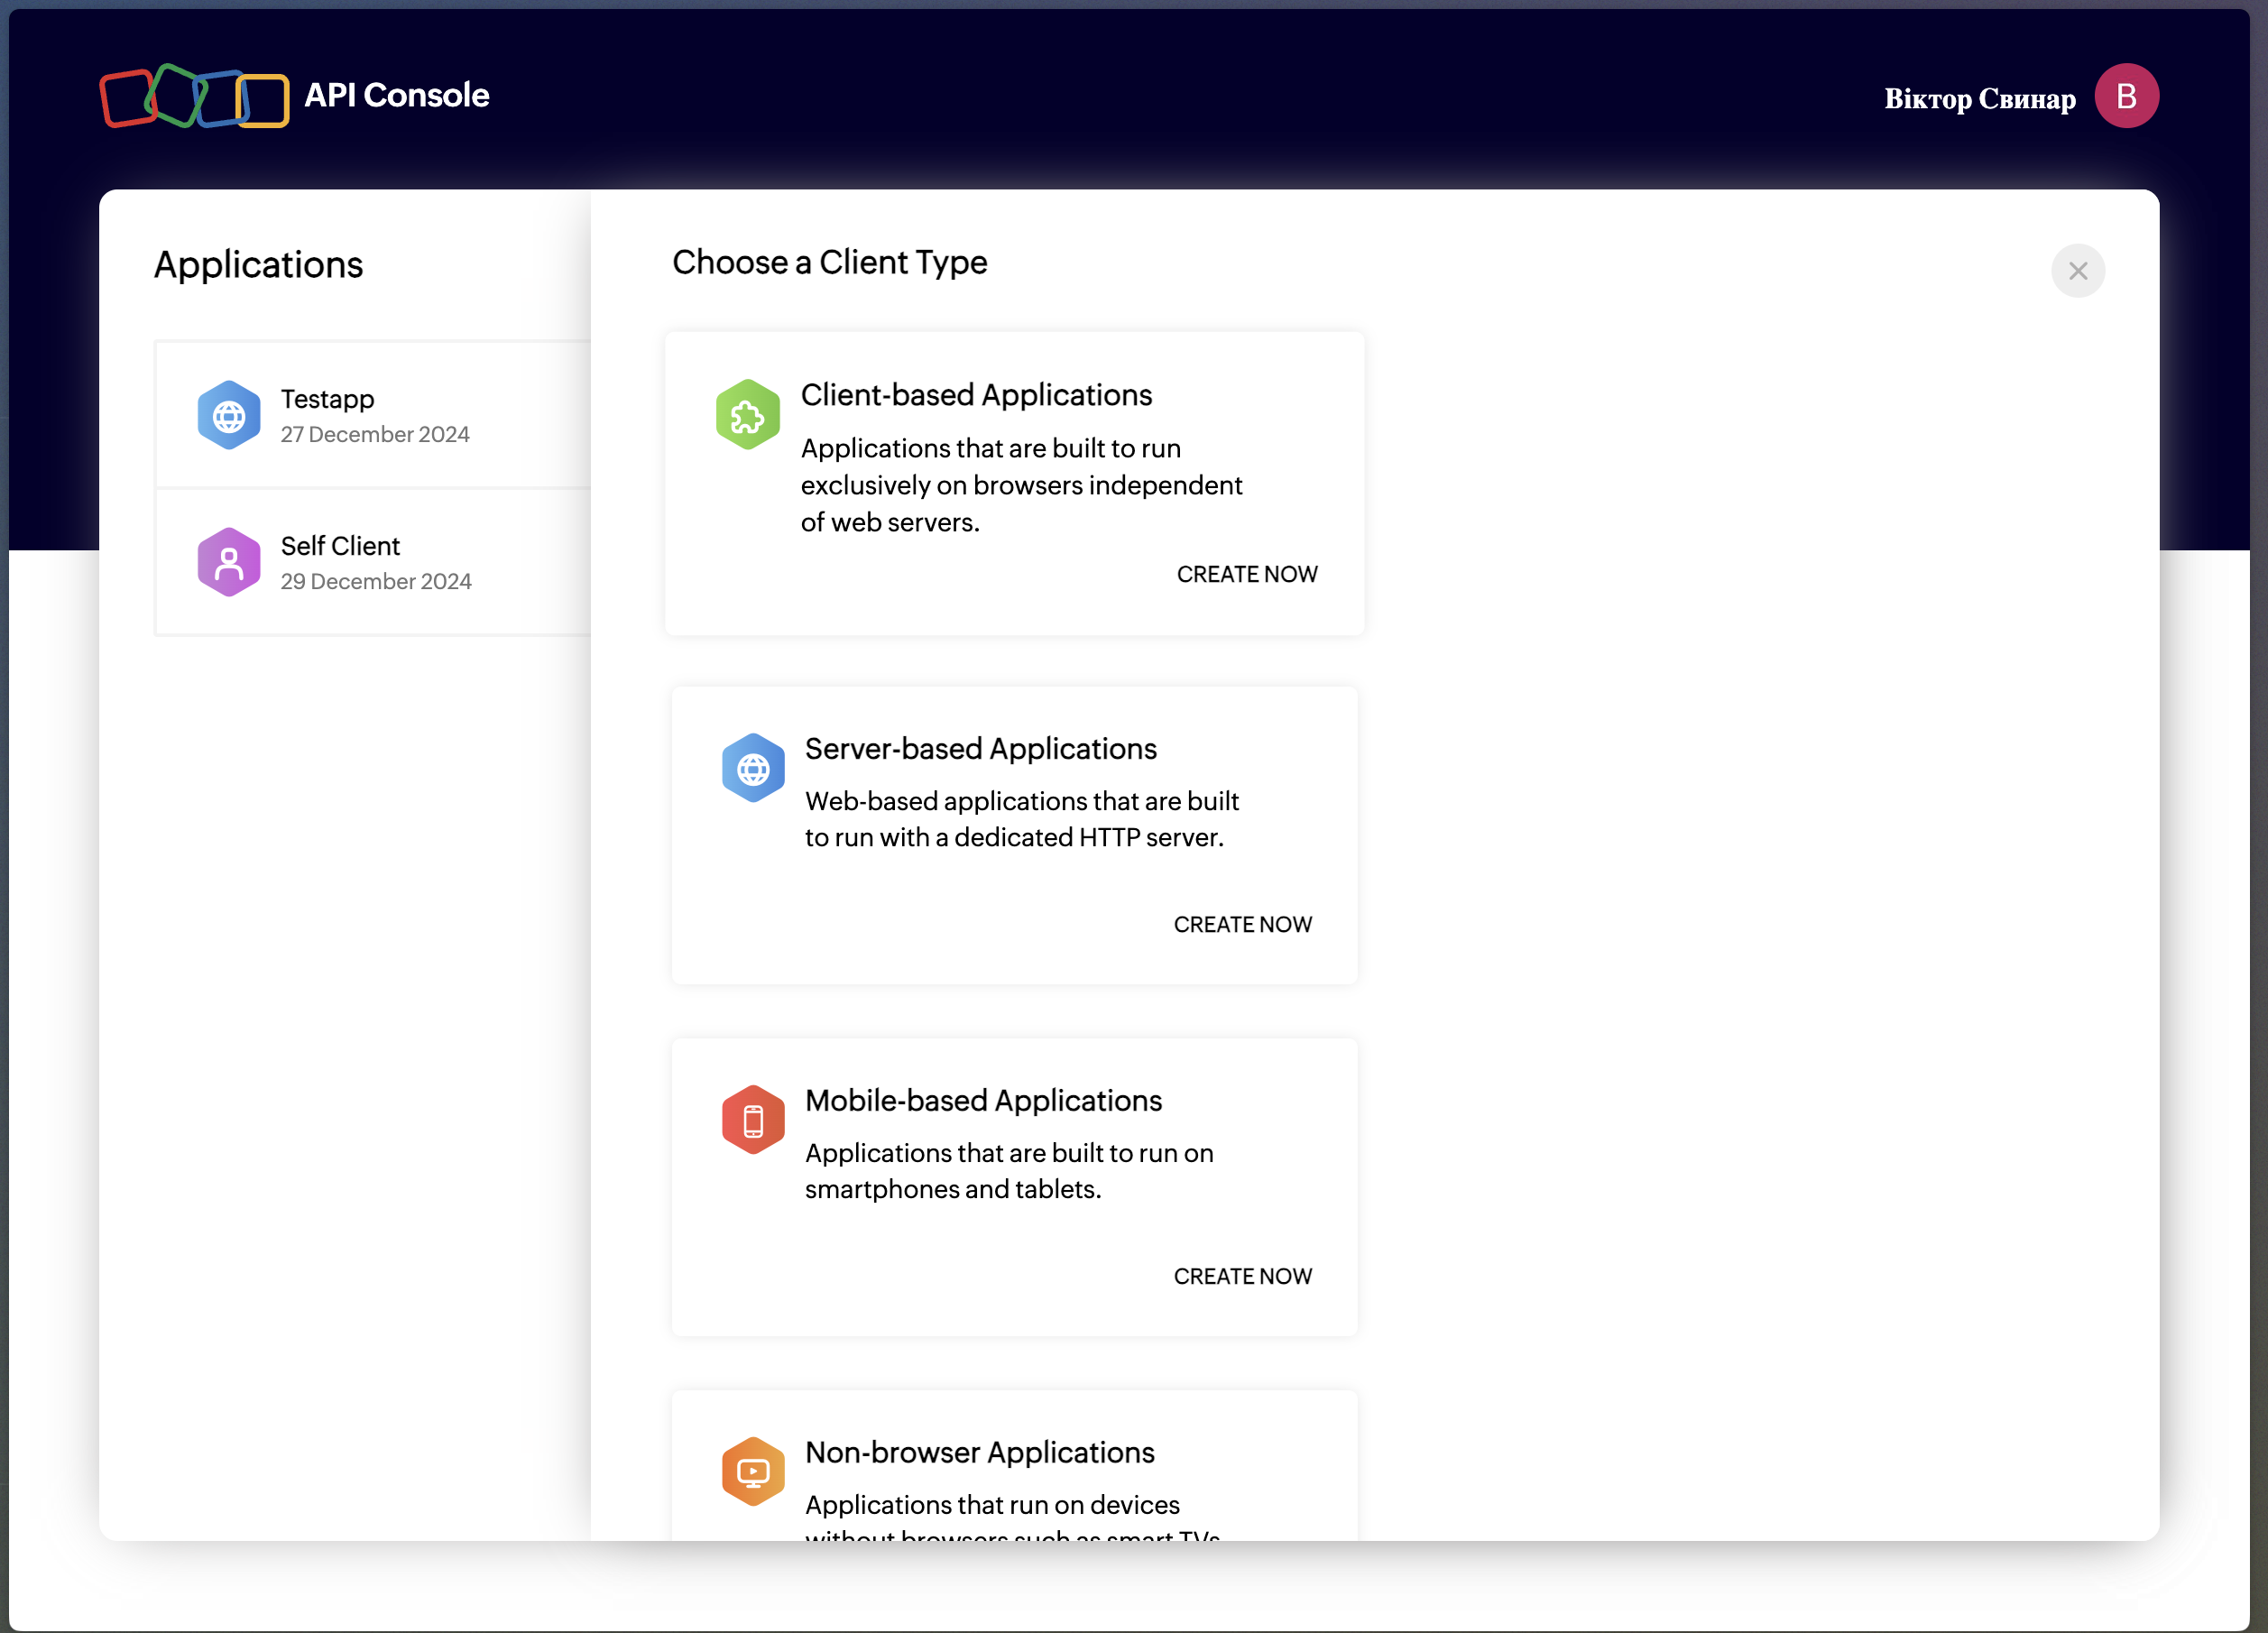This screenshot has height=1633, width=2268.
Task: Click the API Console title text
Action: tap(396, 95)
